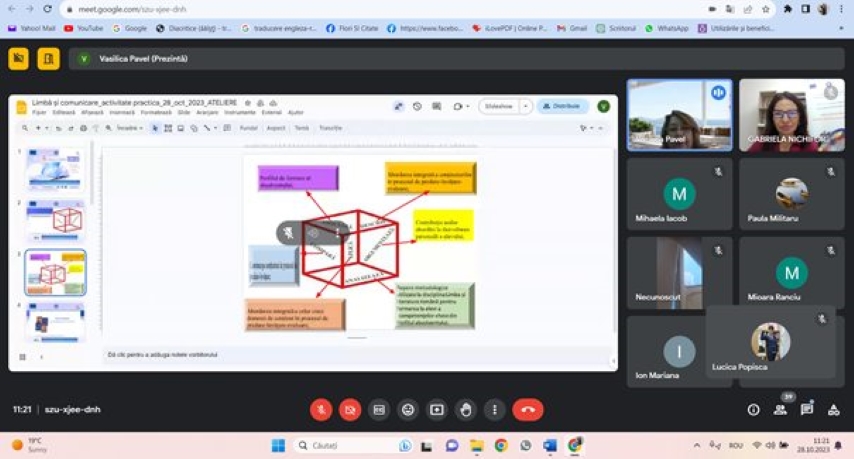This screenshot has height=459, width=854.
Task: Show the participants people panel
Action: [x=780, y=409]
